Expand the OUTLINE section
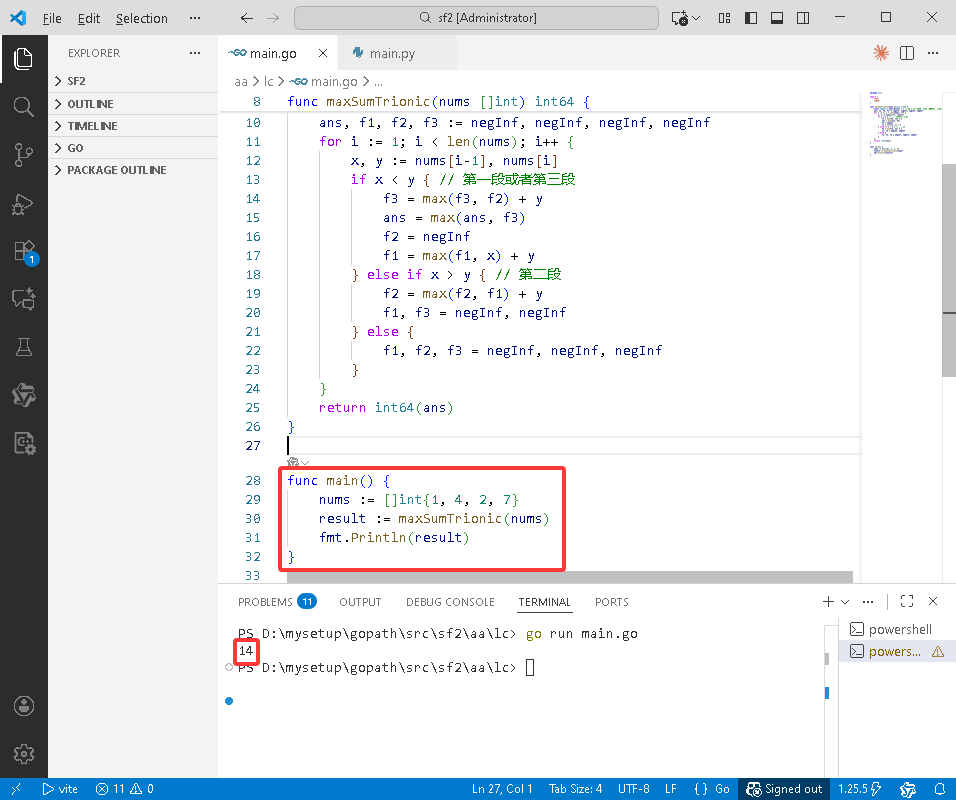The height and width of the screenshot is (800, 956). 133,104
